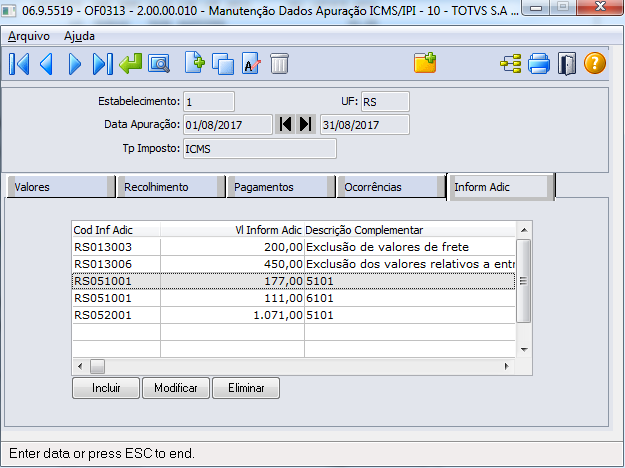
Task: Click value cell 450,00
Action: point(232,264)
